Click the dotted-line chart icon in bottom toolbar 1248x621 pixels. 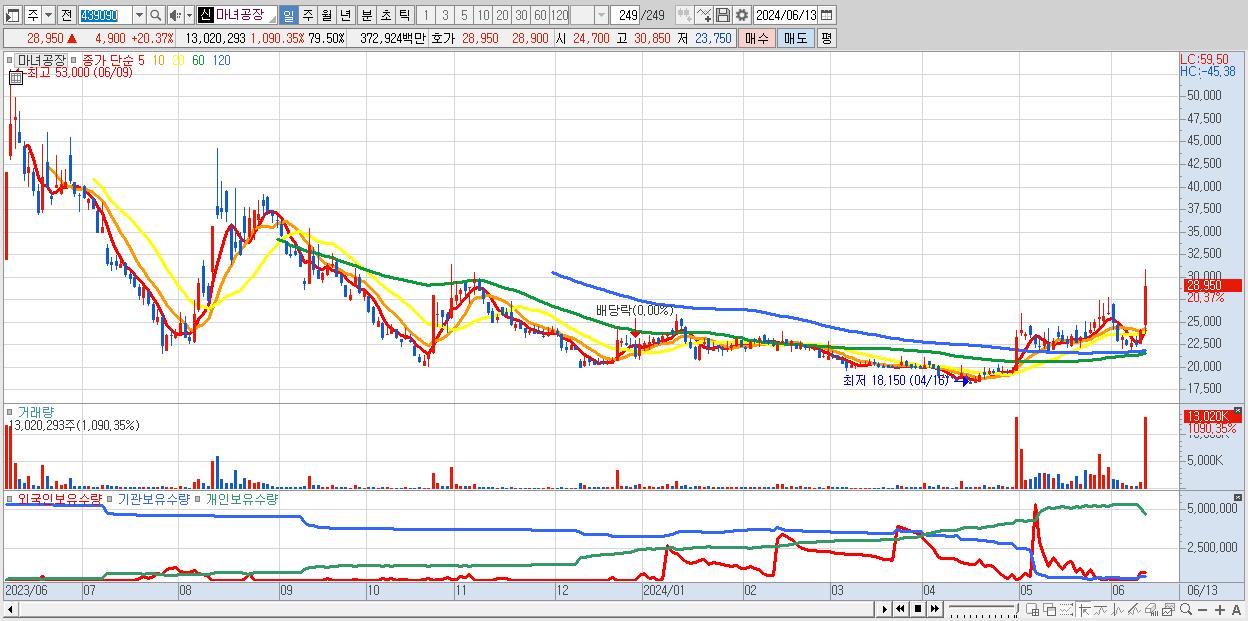point(1066,609)
